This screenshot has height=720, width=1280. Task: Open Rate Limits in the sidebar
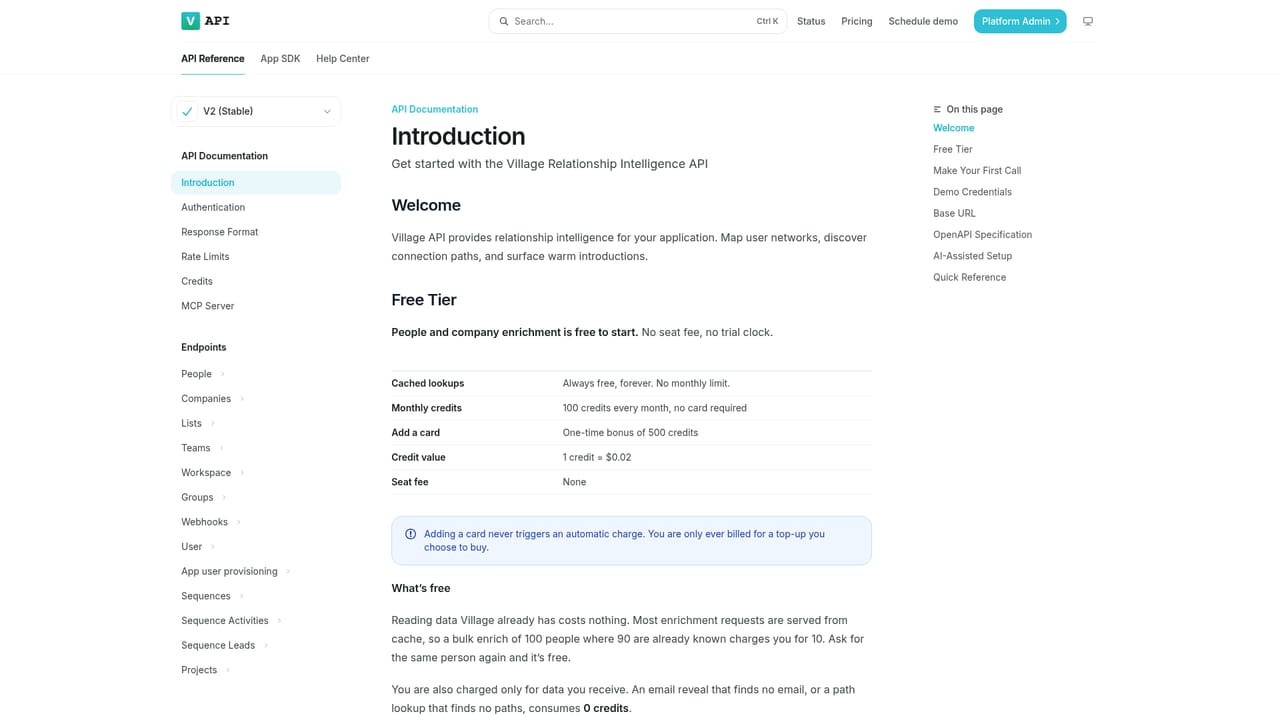[256, 257]
